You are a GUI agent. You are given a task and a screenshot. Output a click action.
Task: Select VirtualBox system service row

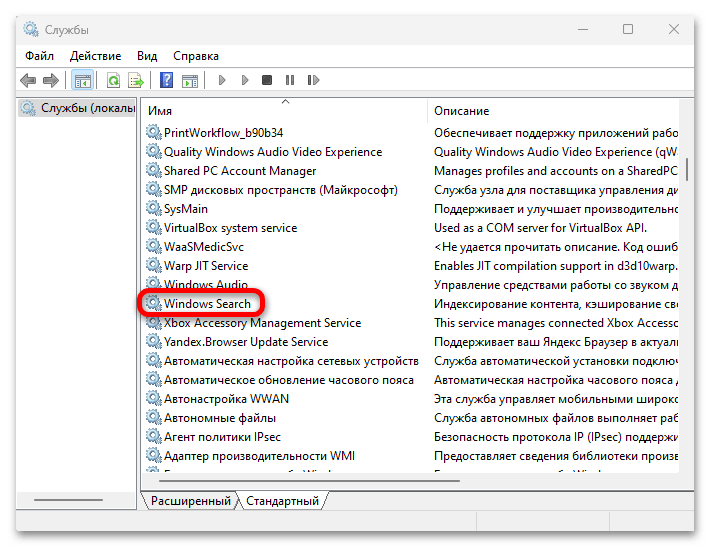point(230,228)
